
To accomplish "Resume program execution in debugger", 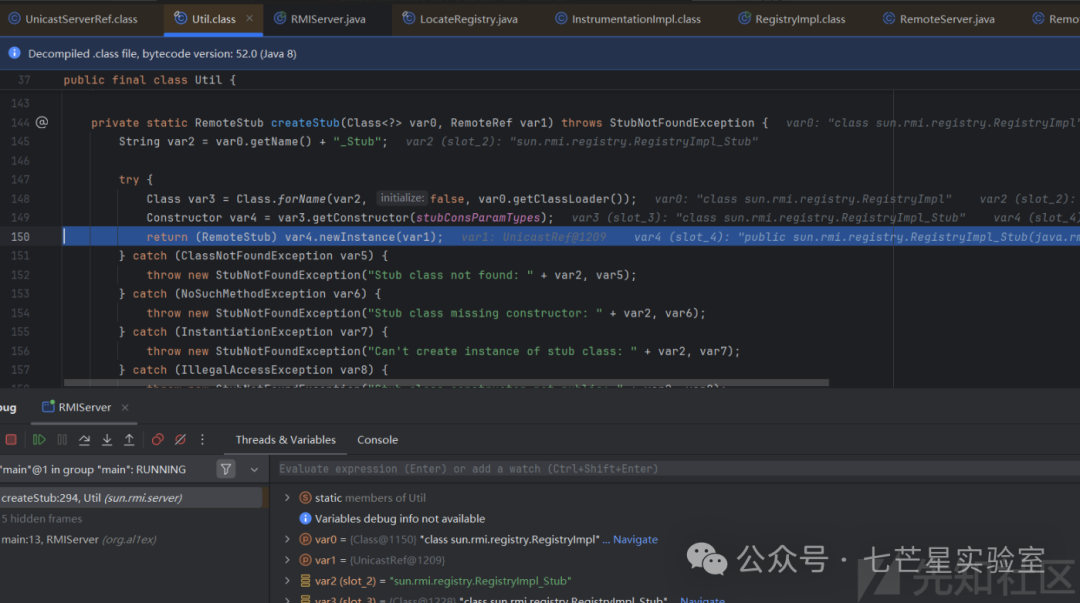I will pyautogui.click(x=39, y=440).
